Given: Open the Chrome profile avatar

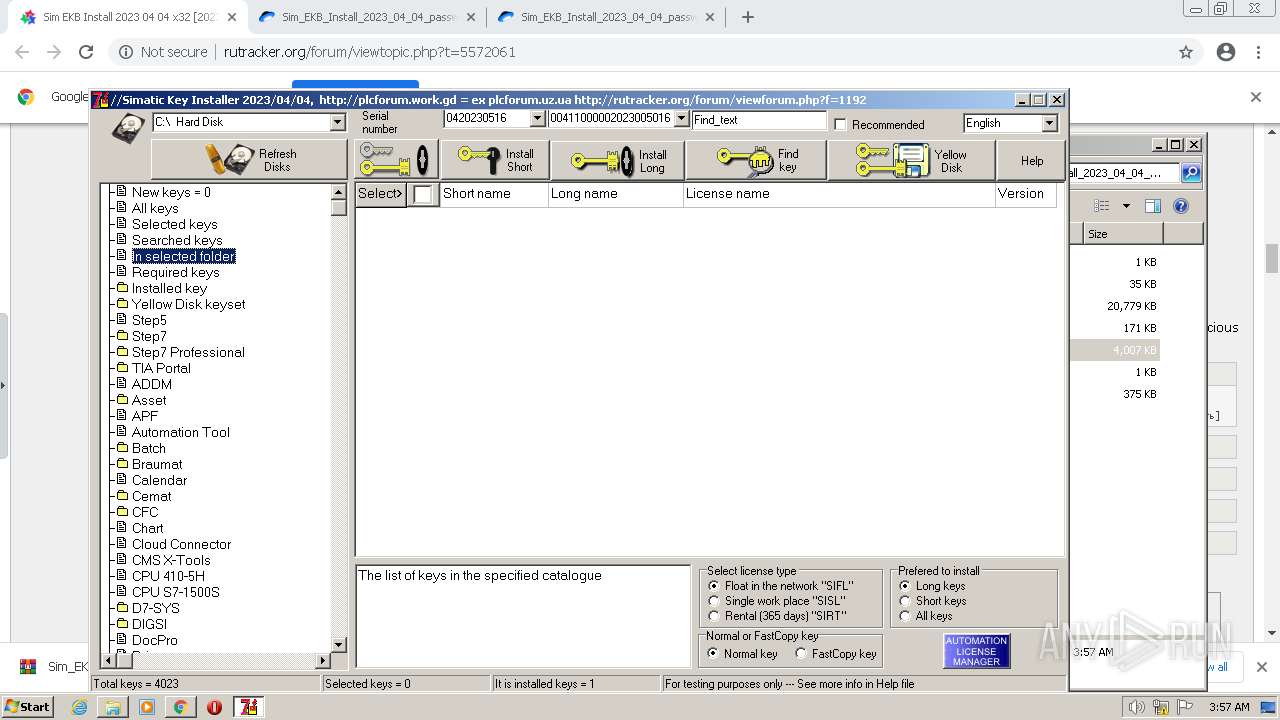Looking at the screenshot, I should coord(1226,52).
